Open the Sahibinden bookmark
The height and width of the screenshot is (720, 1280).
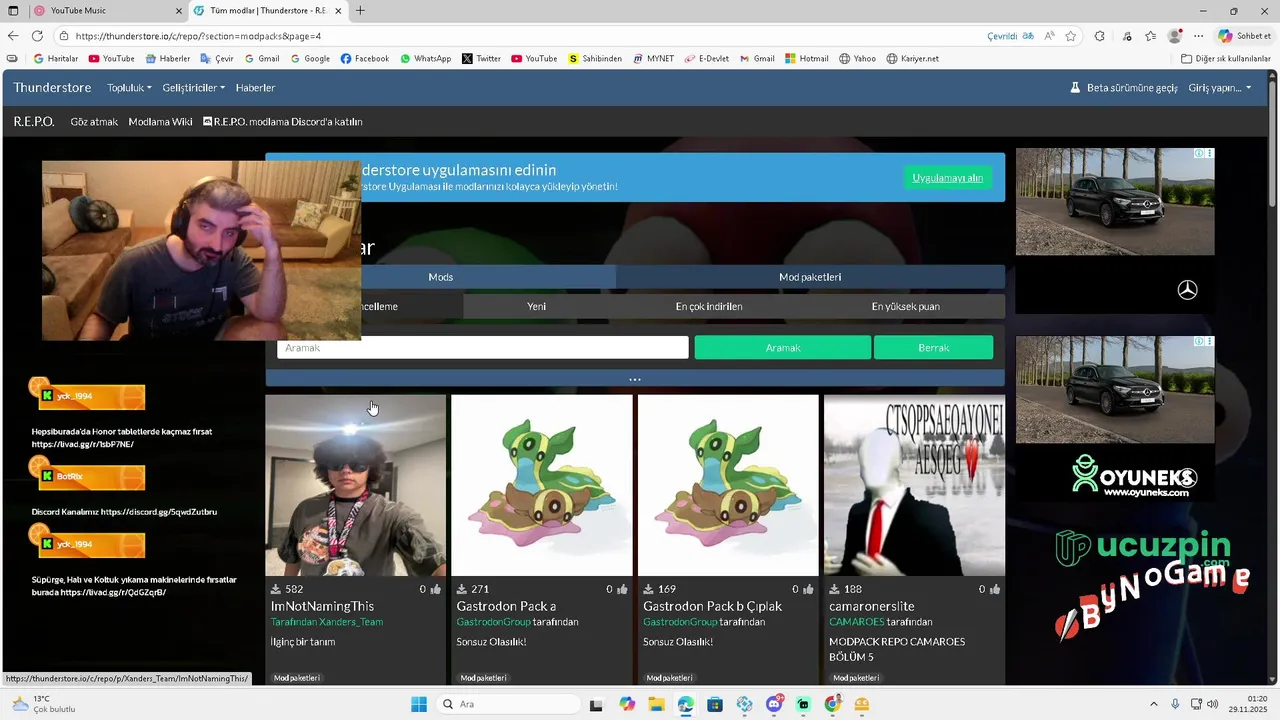(x=595, y=59)
